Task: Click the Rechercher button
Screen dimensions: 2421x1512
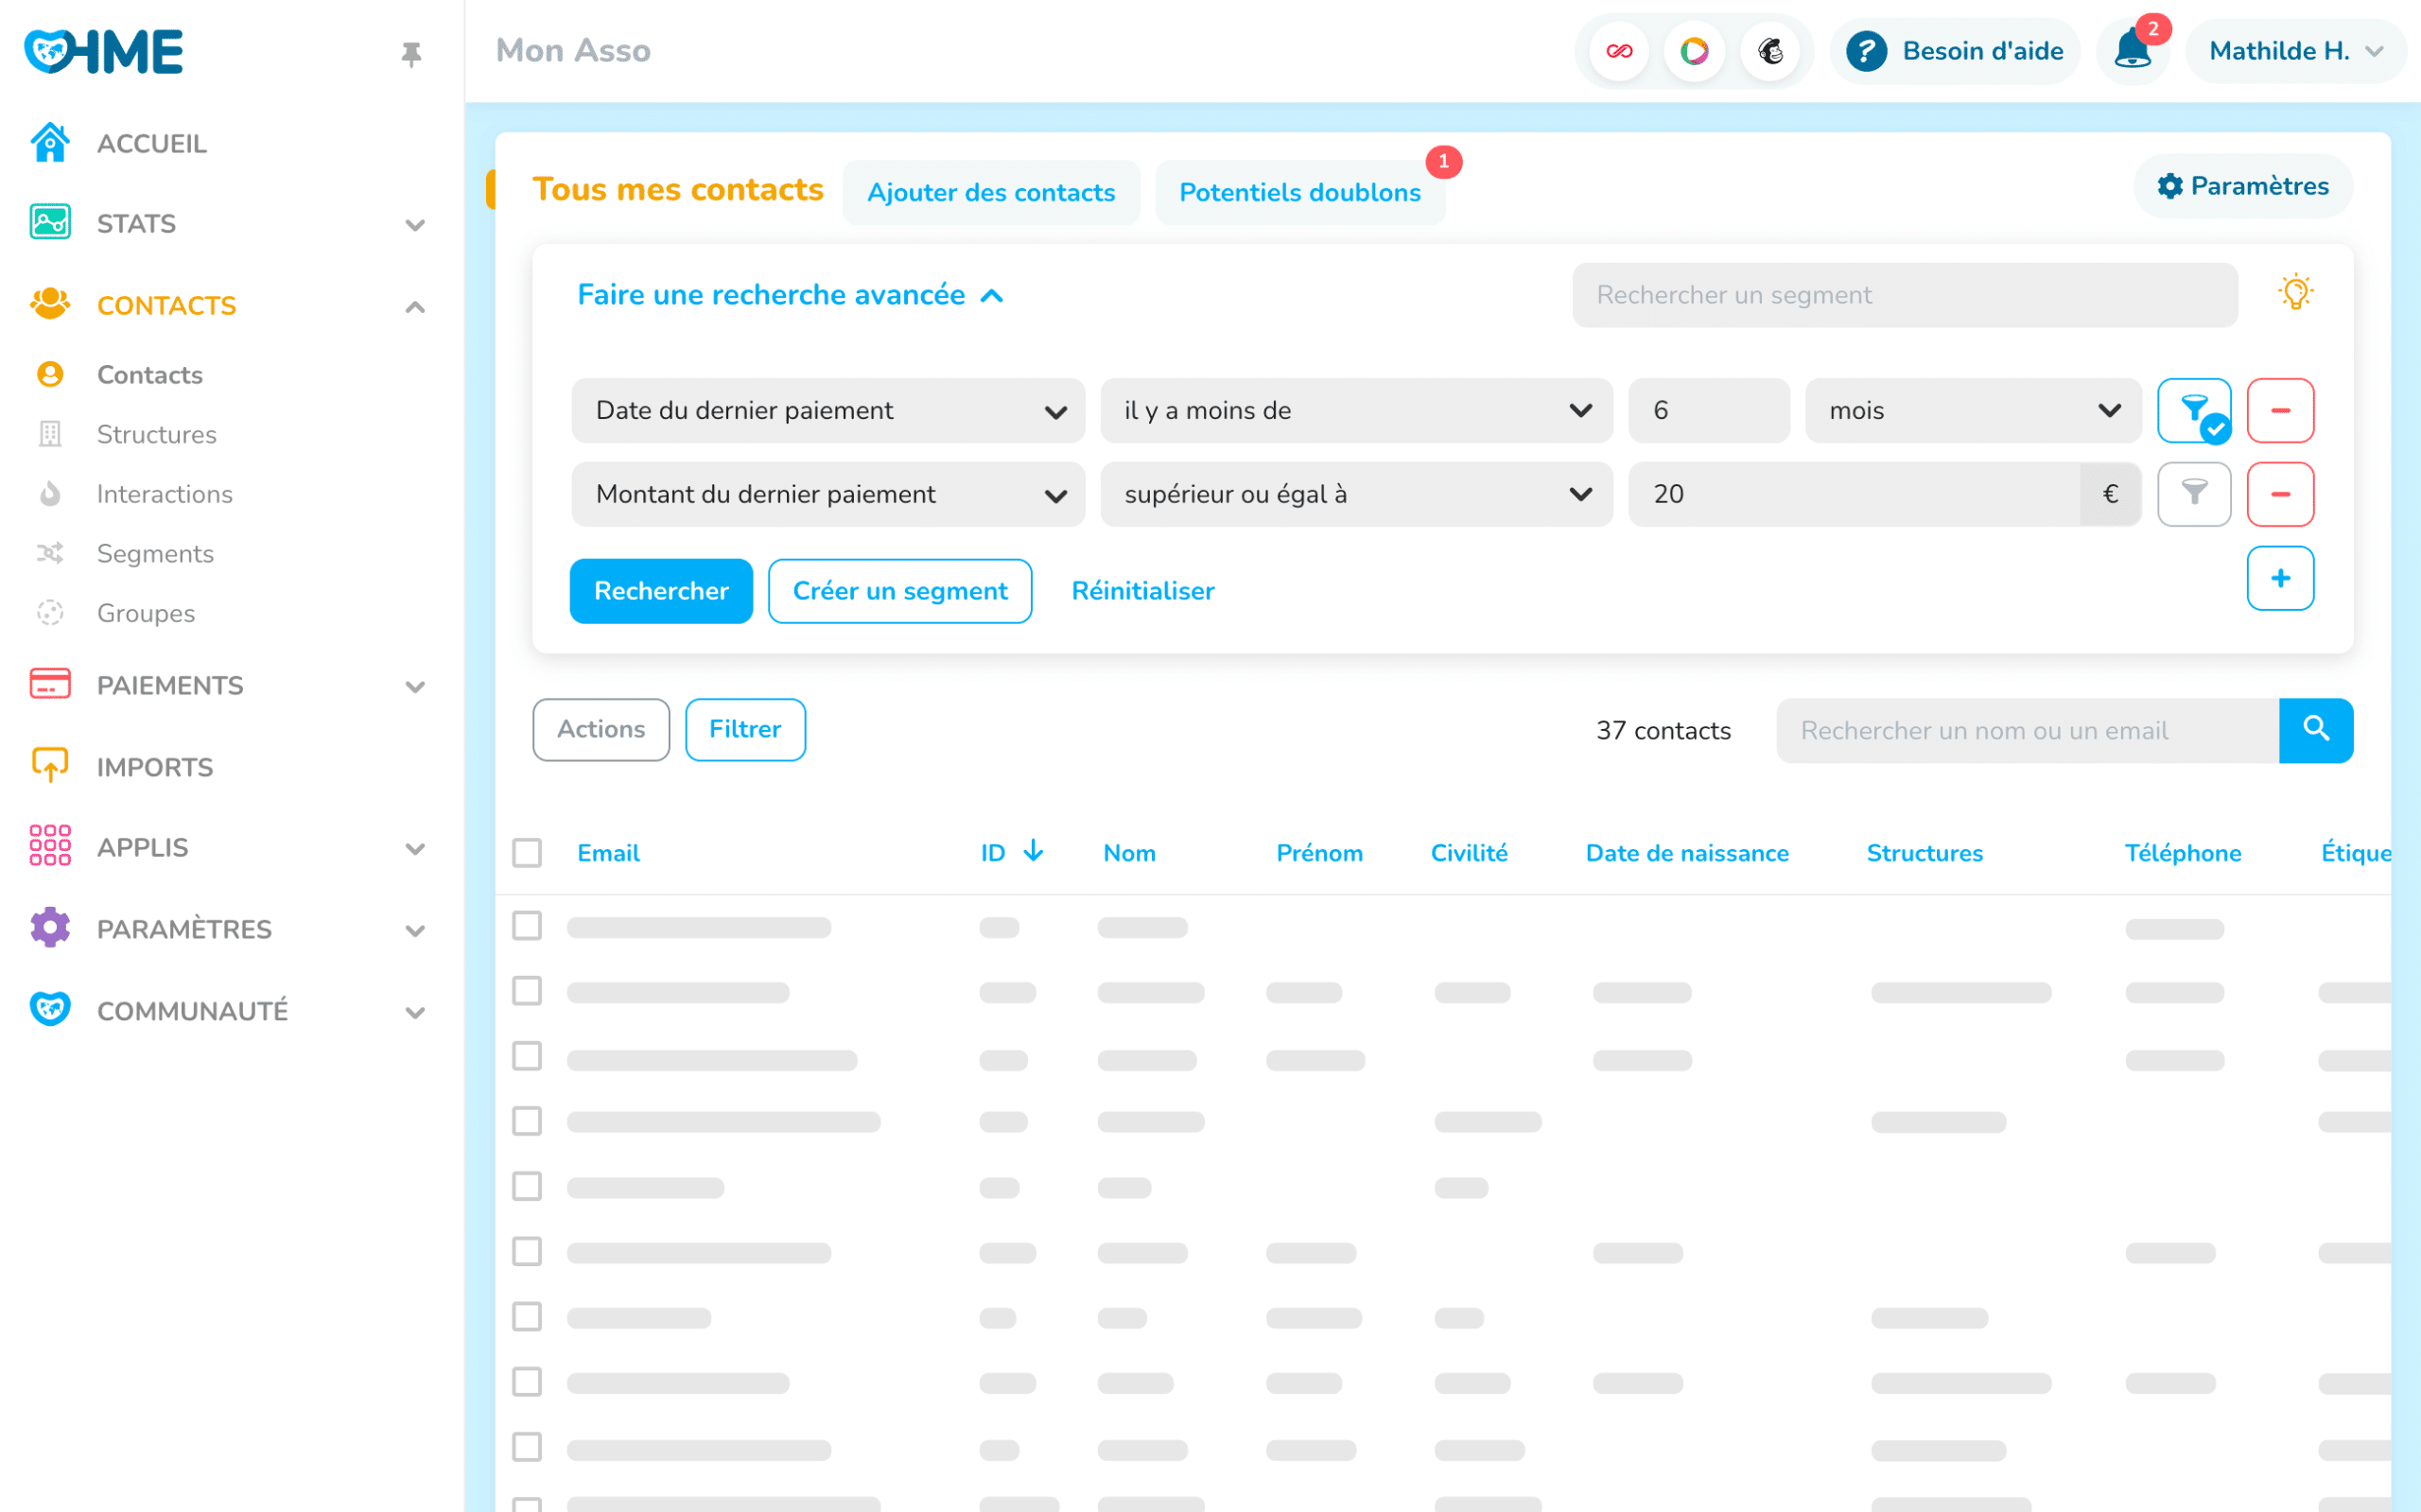Action: [660, 591]
